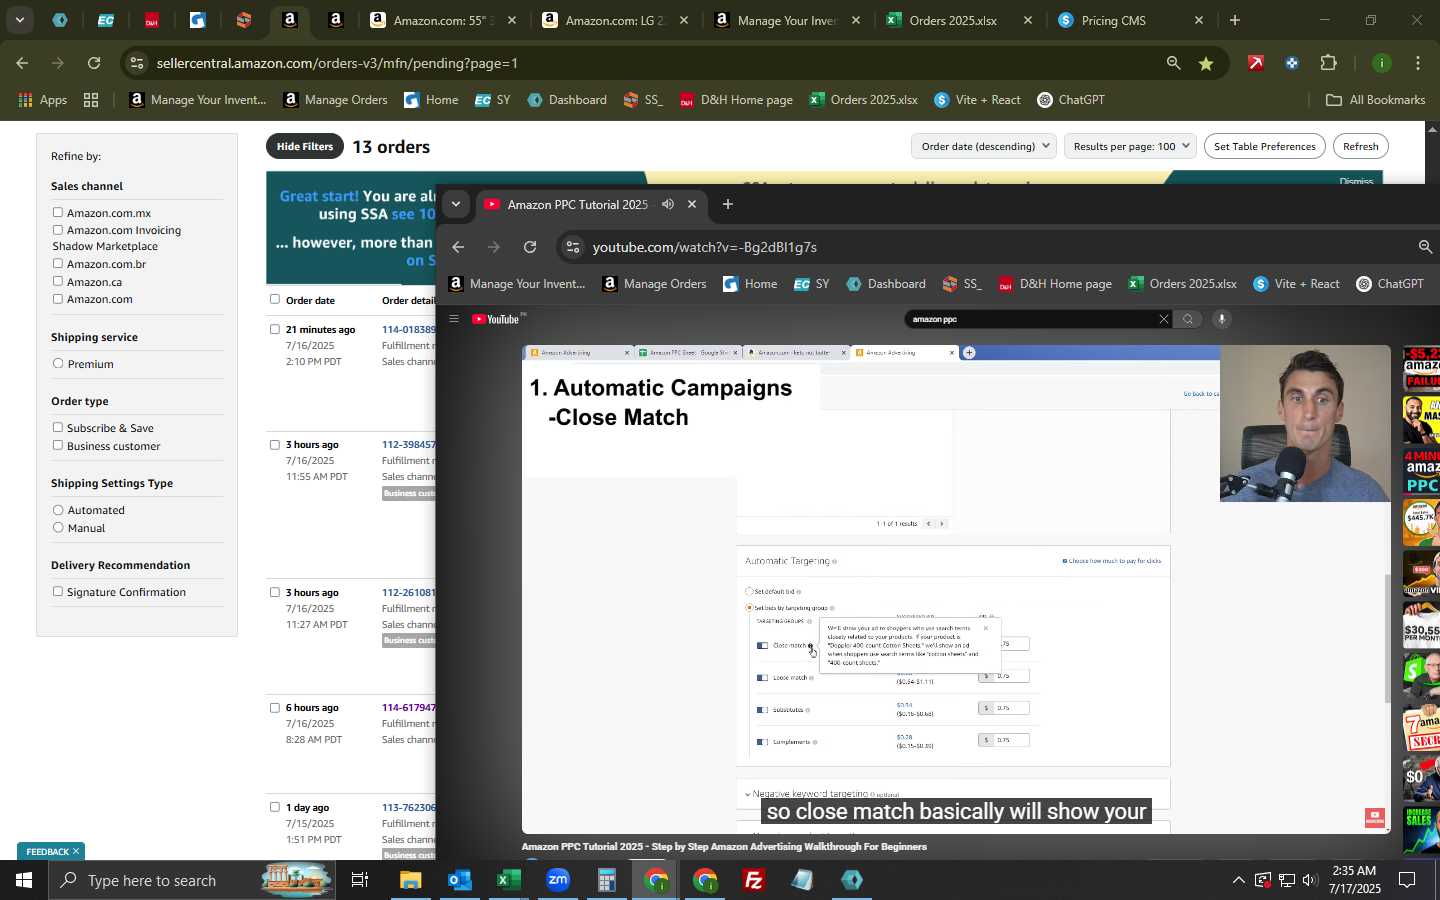Show hidden system tray icons
Screen dimensions: 1440x900
(x=1238, y=880)
